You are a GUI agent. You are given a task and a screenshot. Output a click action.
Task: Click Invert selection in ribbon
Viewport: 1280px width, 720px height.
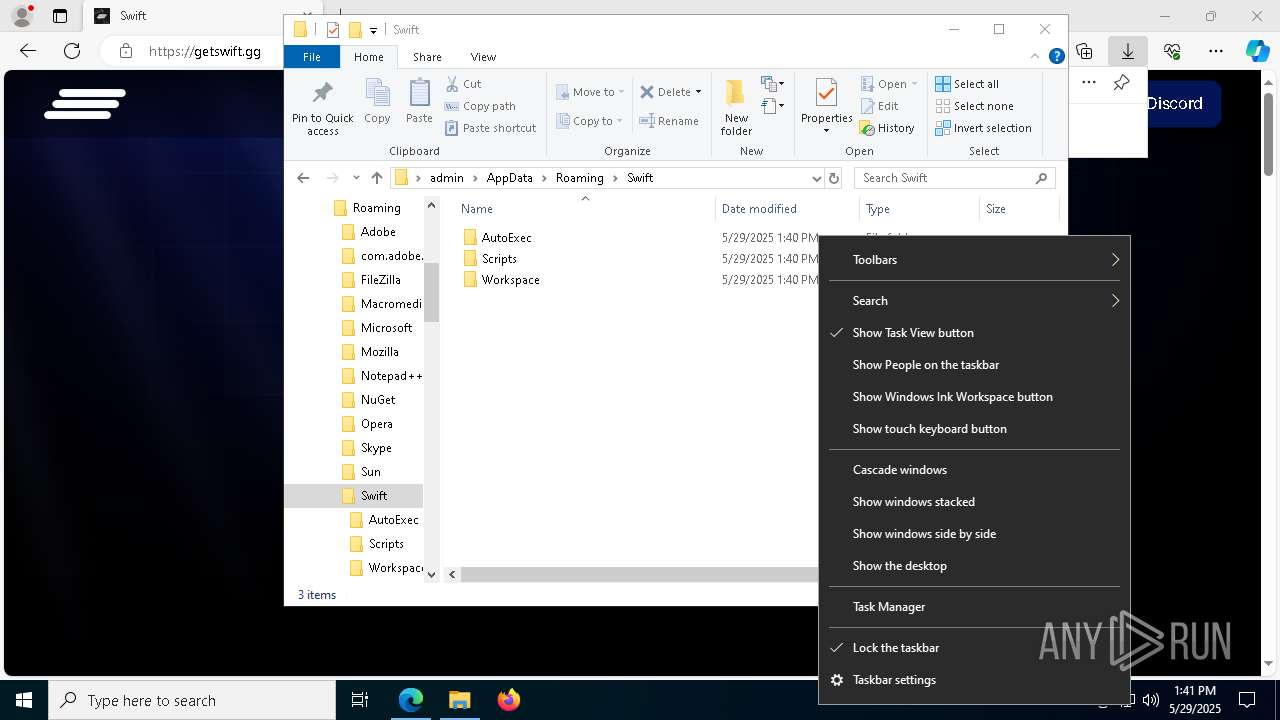[983, 128]
